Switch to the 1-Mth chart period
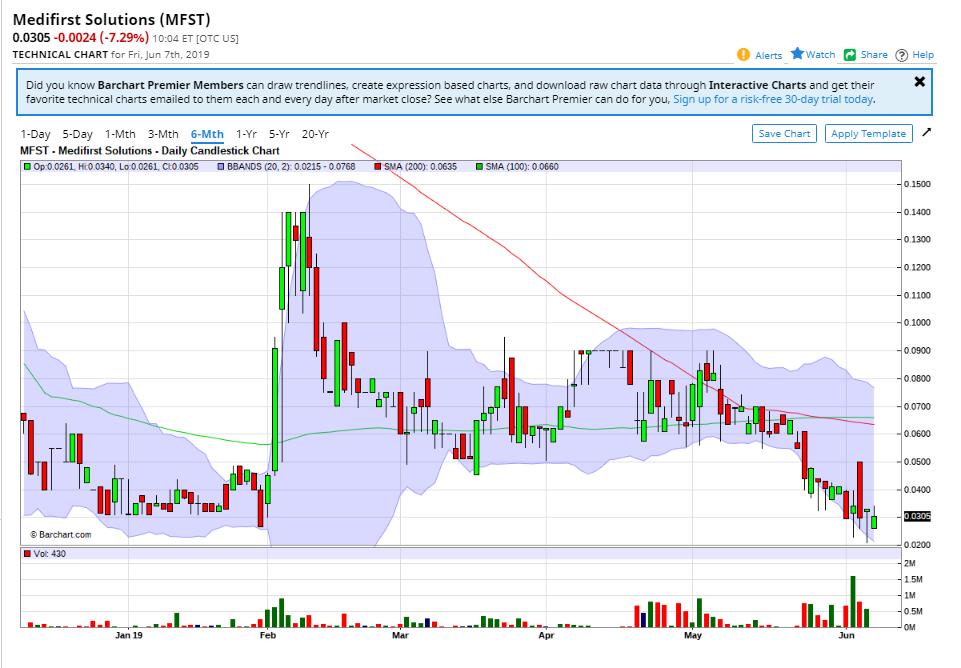The image size is (961, 668). coord(120,134)
